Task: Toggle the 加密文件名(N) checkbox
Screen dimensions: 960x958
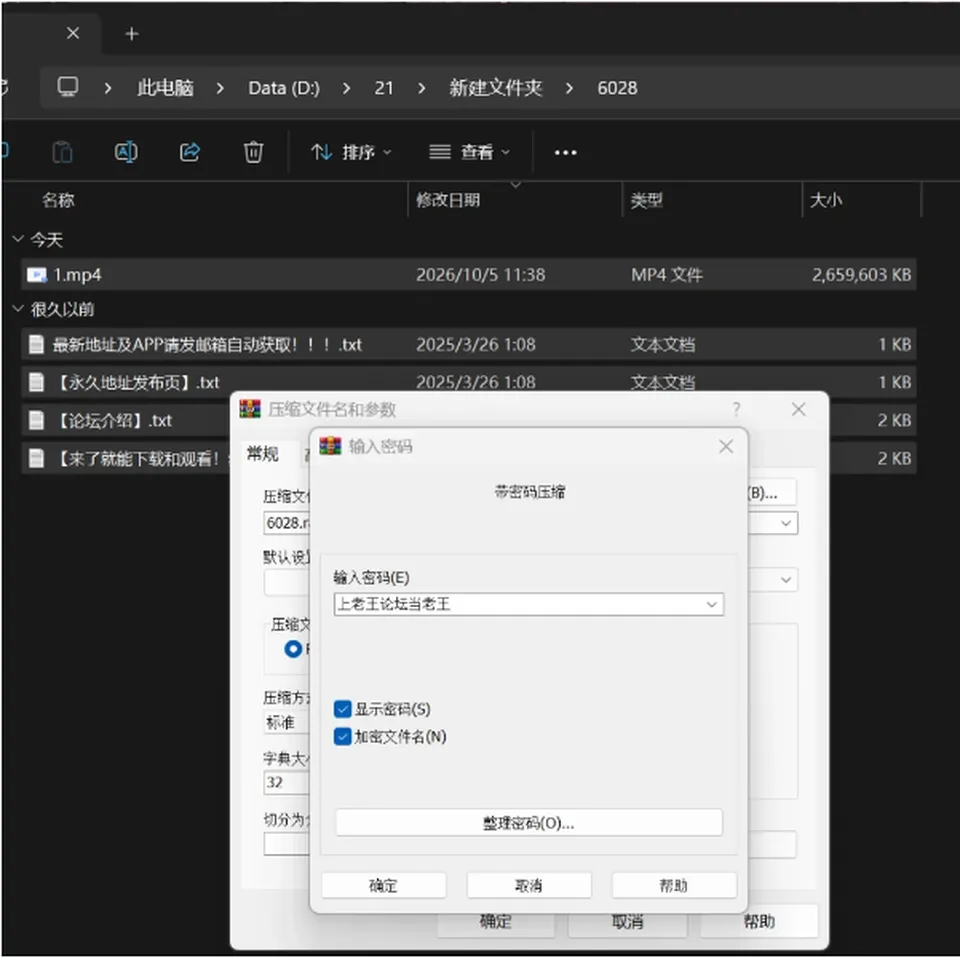Action: coord(343,736)
